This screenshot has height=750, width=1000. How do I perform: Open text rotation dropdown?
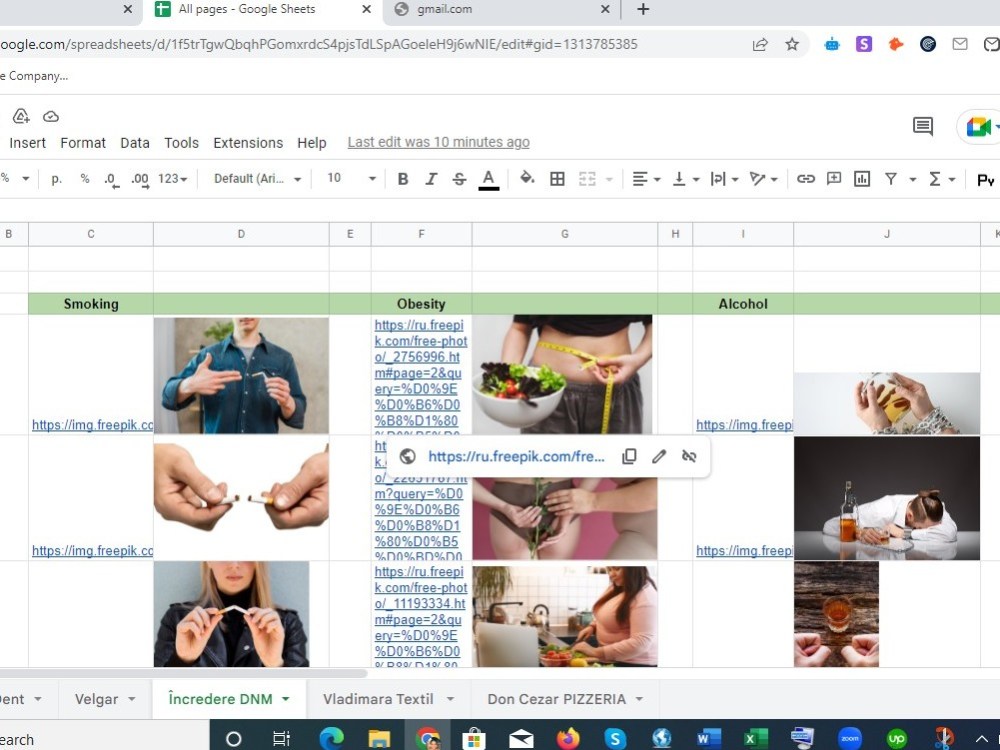(x=763, y=179)
